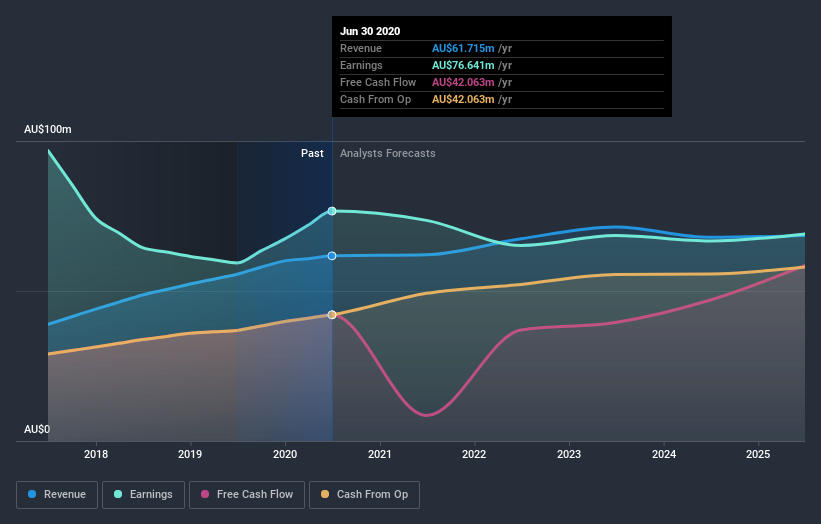Image resolution: width=821 pixels, height=524 pixels.
Task: Click the 2024 x-axis label
Action: [x=663, y=454]
